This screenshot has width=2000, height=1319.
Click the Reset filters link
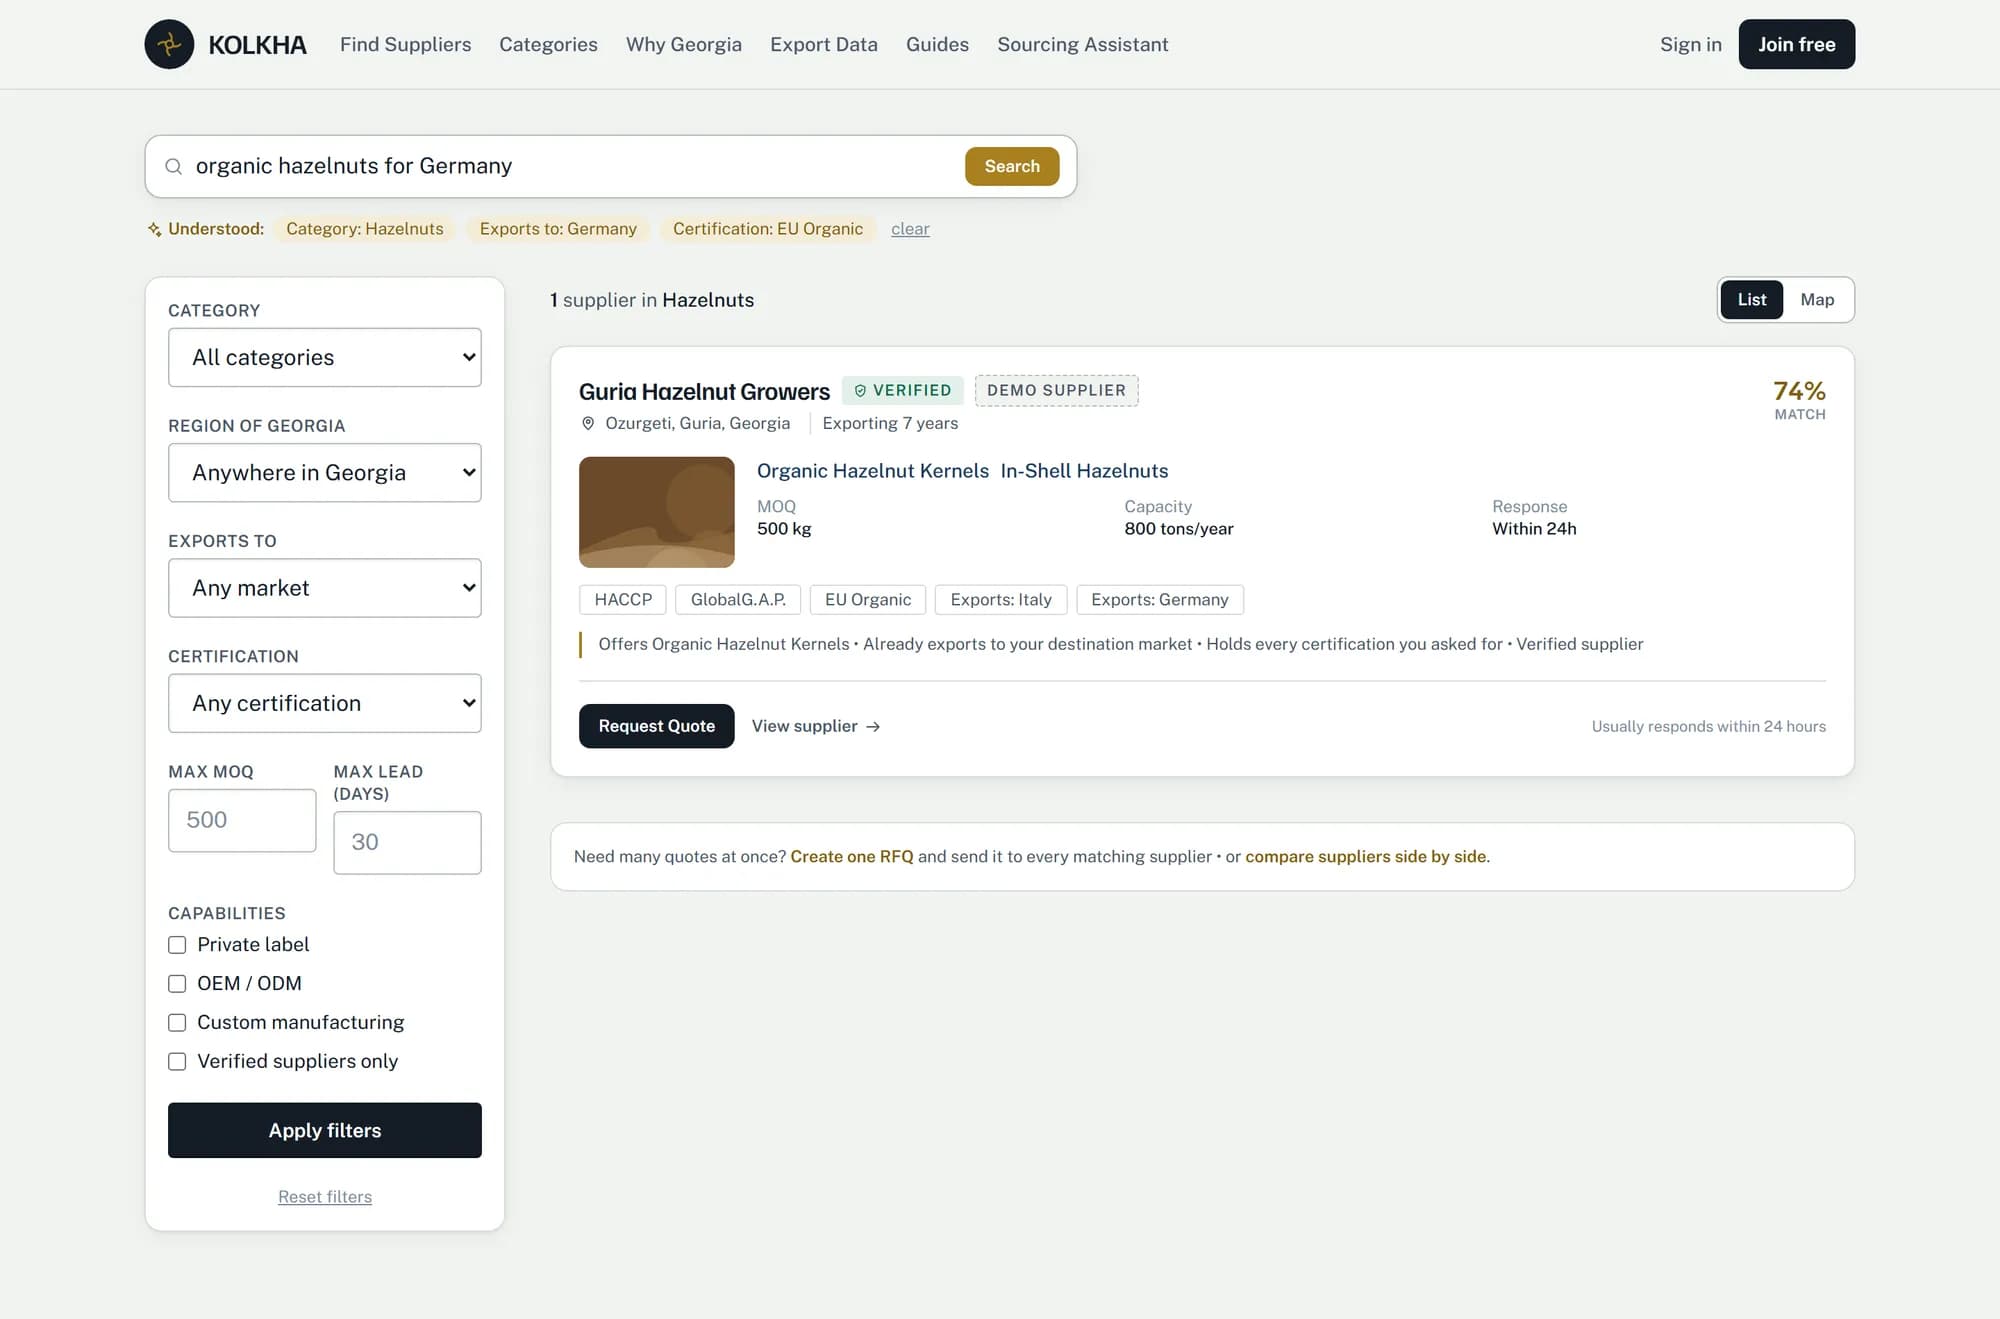(x=325, y=1197)
